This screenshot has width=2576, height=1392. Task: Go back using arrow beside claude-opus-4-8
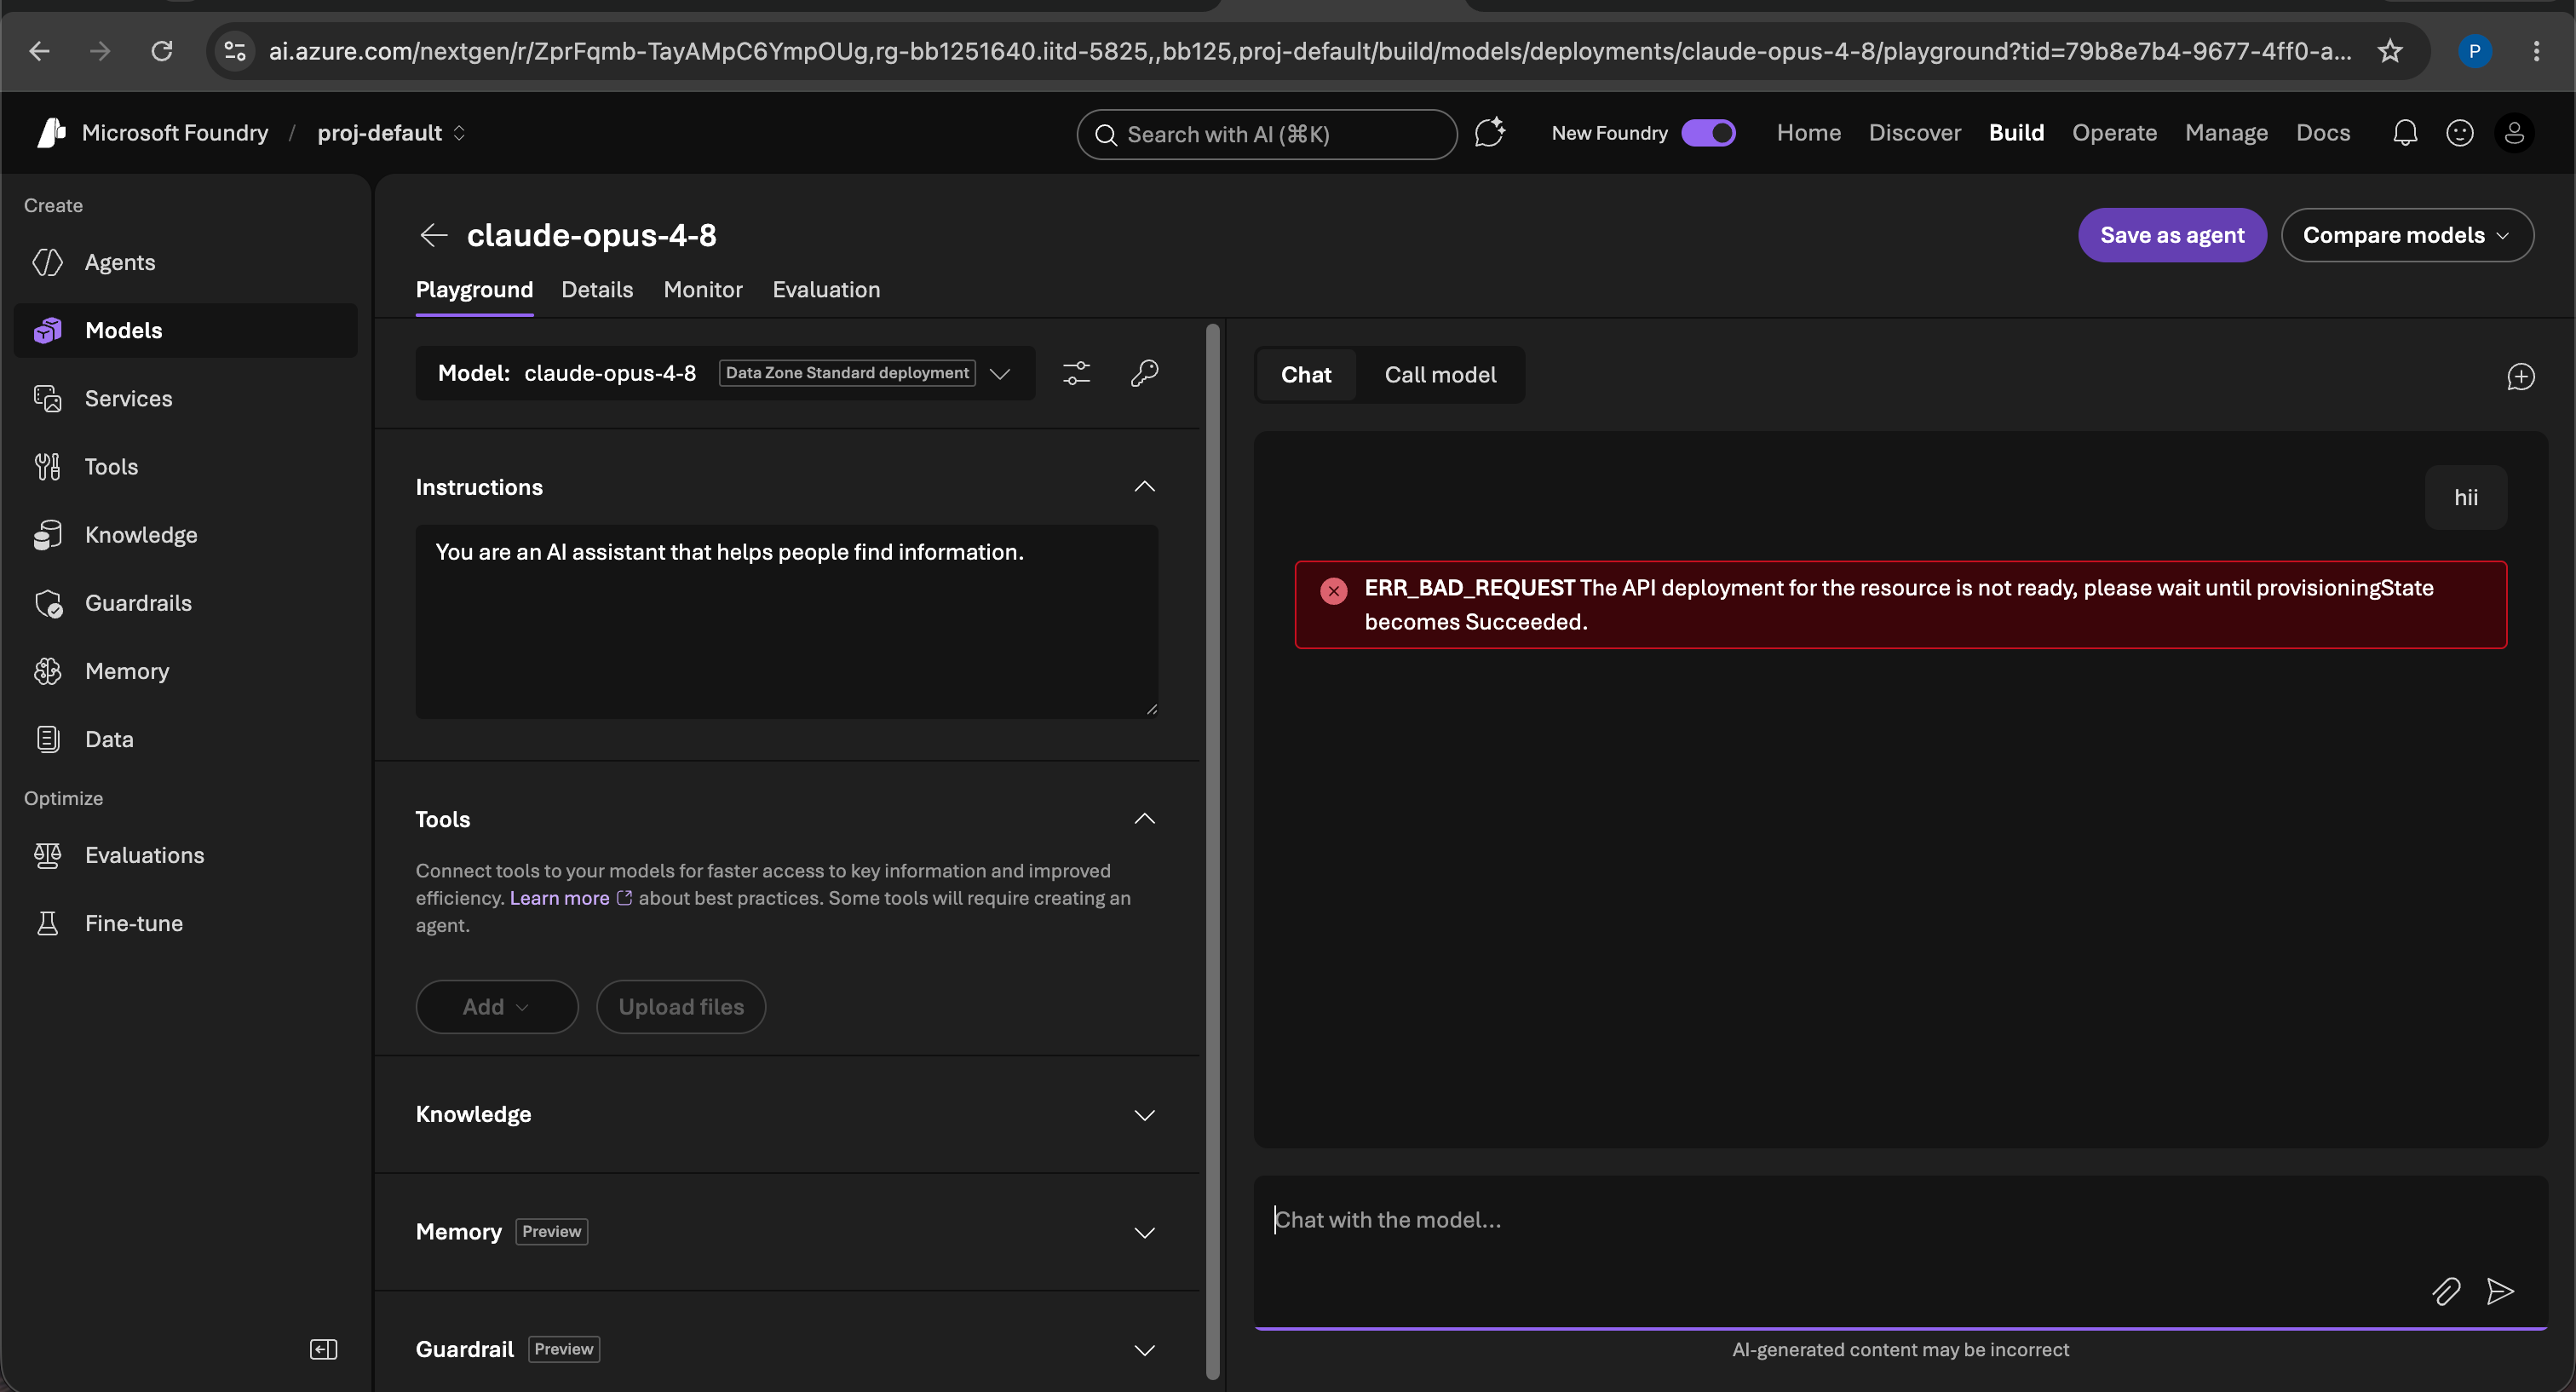[433, 235]
